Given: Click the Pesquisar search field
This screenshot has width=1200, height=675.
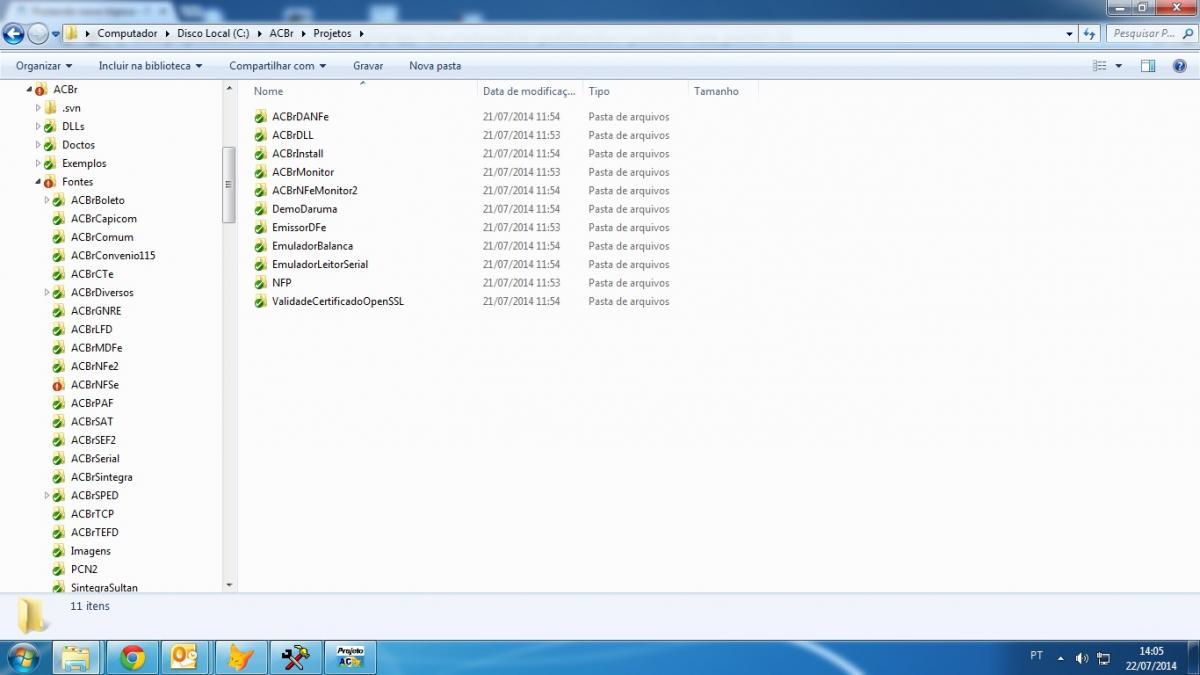Looking at the screenshot, I should pos(1150,33).
